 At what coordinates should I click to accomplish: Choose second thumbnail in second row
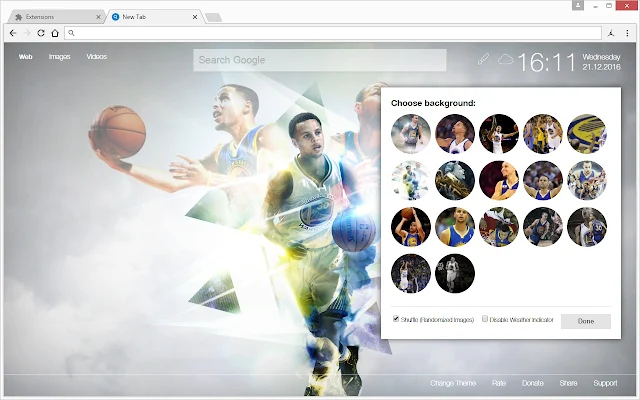click(x=455, y=180)
